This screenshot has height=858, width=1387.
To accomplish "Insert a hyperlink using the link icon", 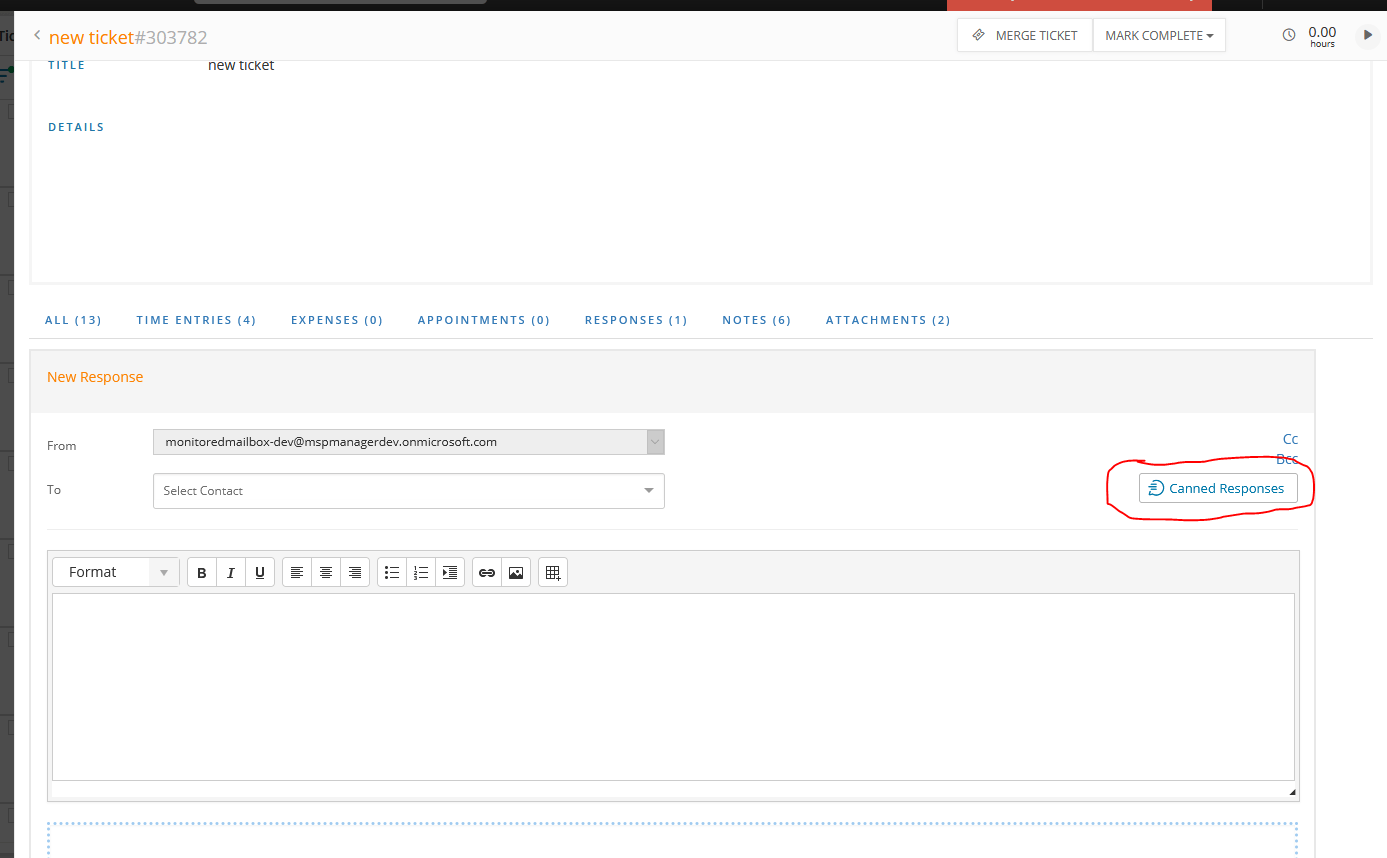I will [487, 572].
